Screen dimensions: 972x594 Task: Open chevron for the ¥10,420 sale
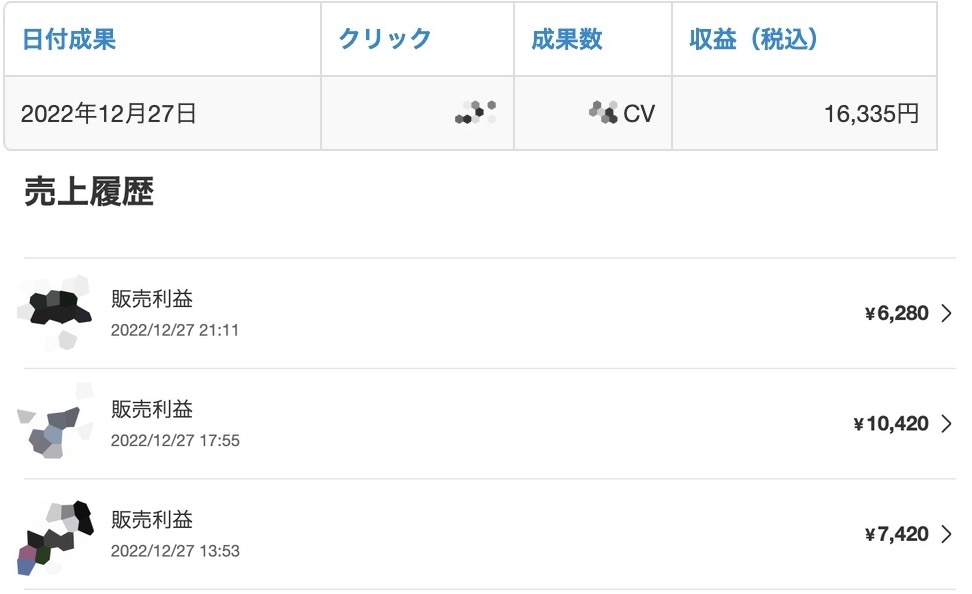tap(946, 423)
